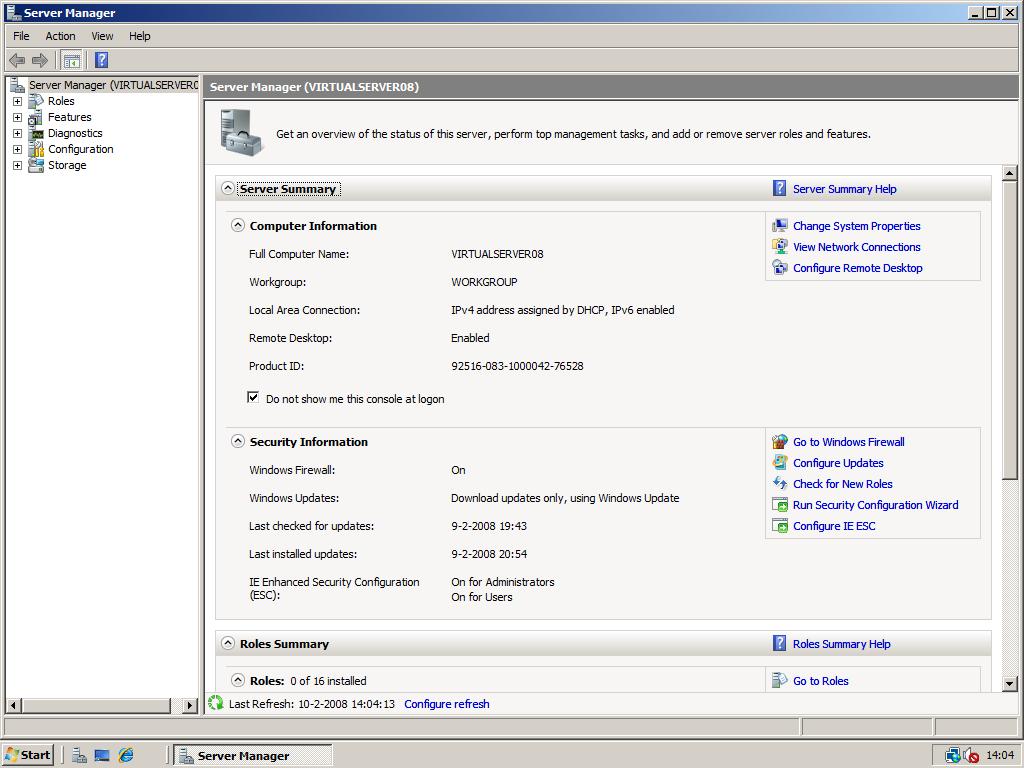1024x768 pixels.
Task: Click the Back arrow toolbar icon
Action: coord(17,61)
